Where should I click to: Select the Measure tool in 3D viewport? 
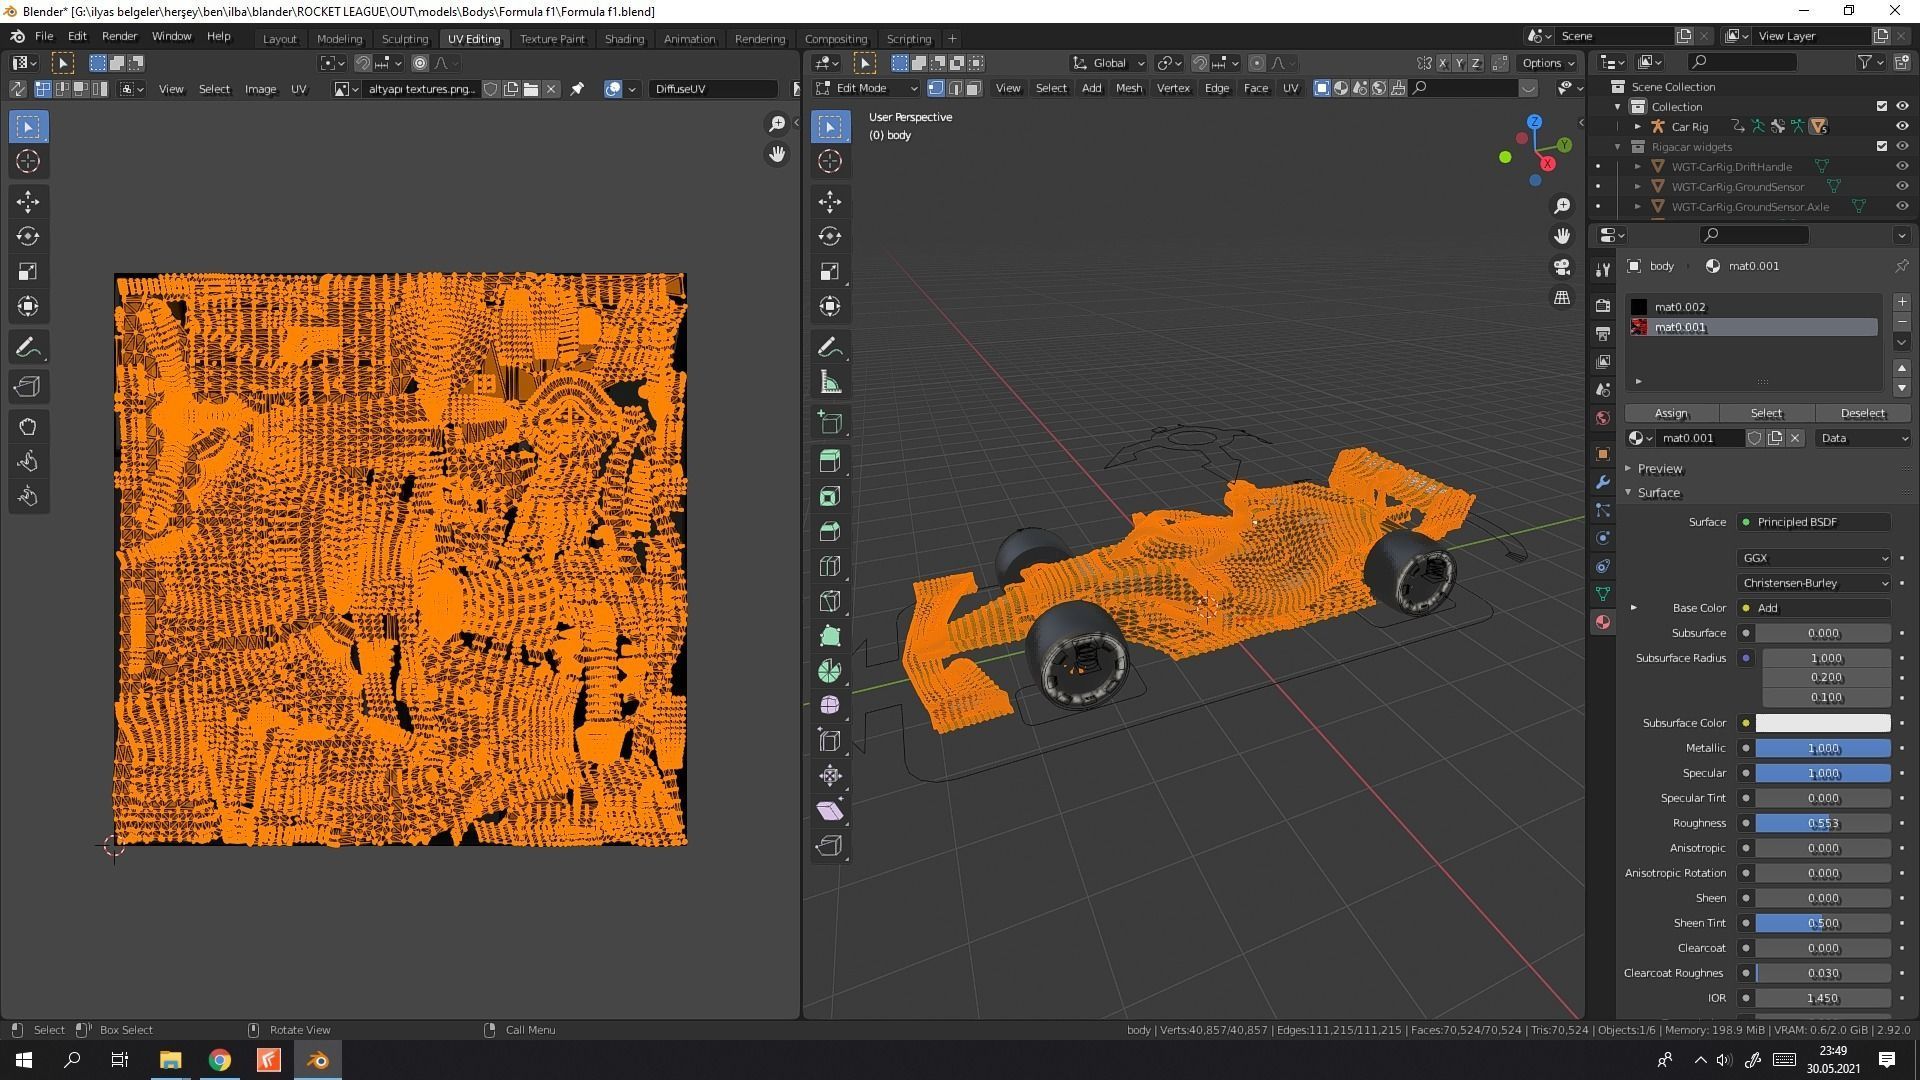(x=829, y=383)
